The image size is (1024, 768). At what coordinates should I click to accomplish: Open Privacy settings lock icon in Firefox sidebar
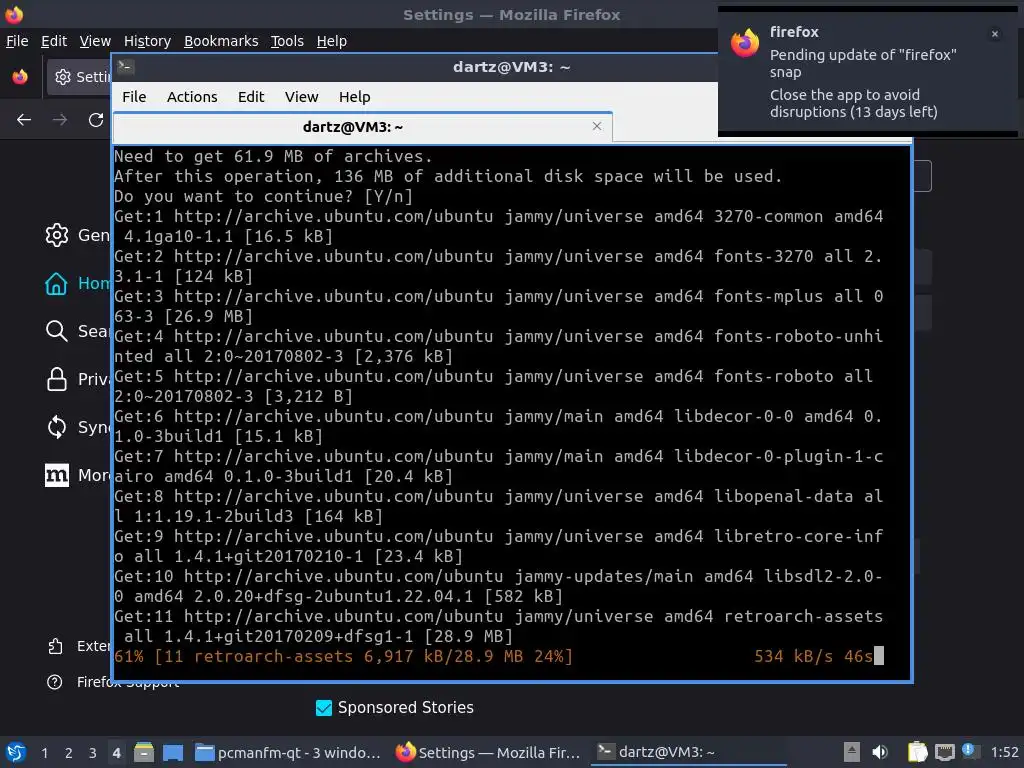(x=57, y=379)
